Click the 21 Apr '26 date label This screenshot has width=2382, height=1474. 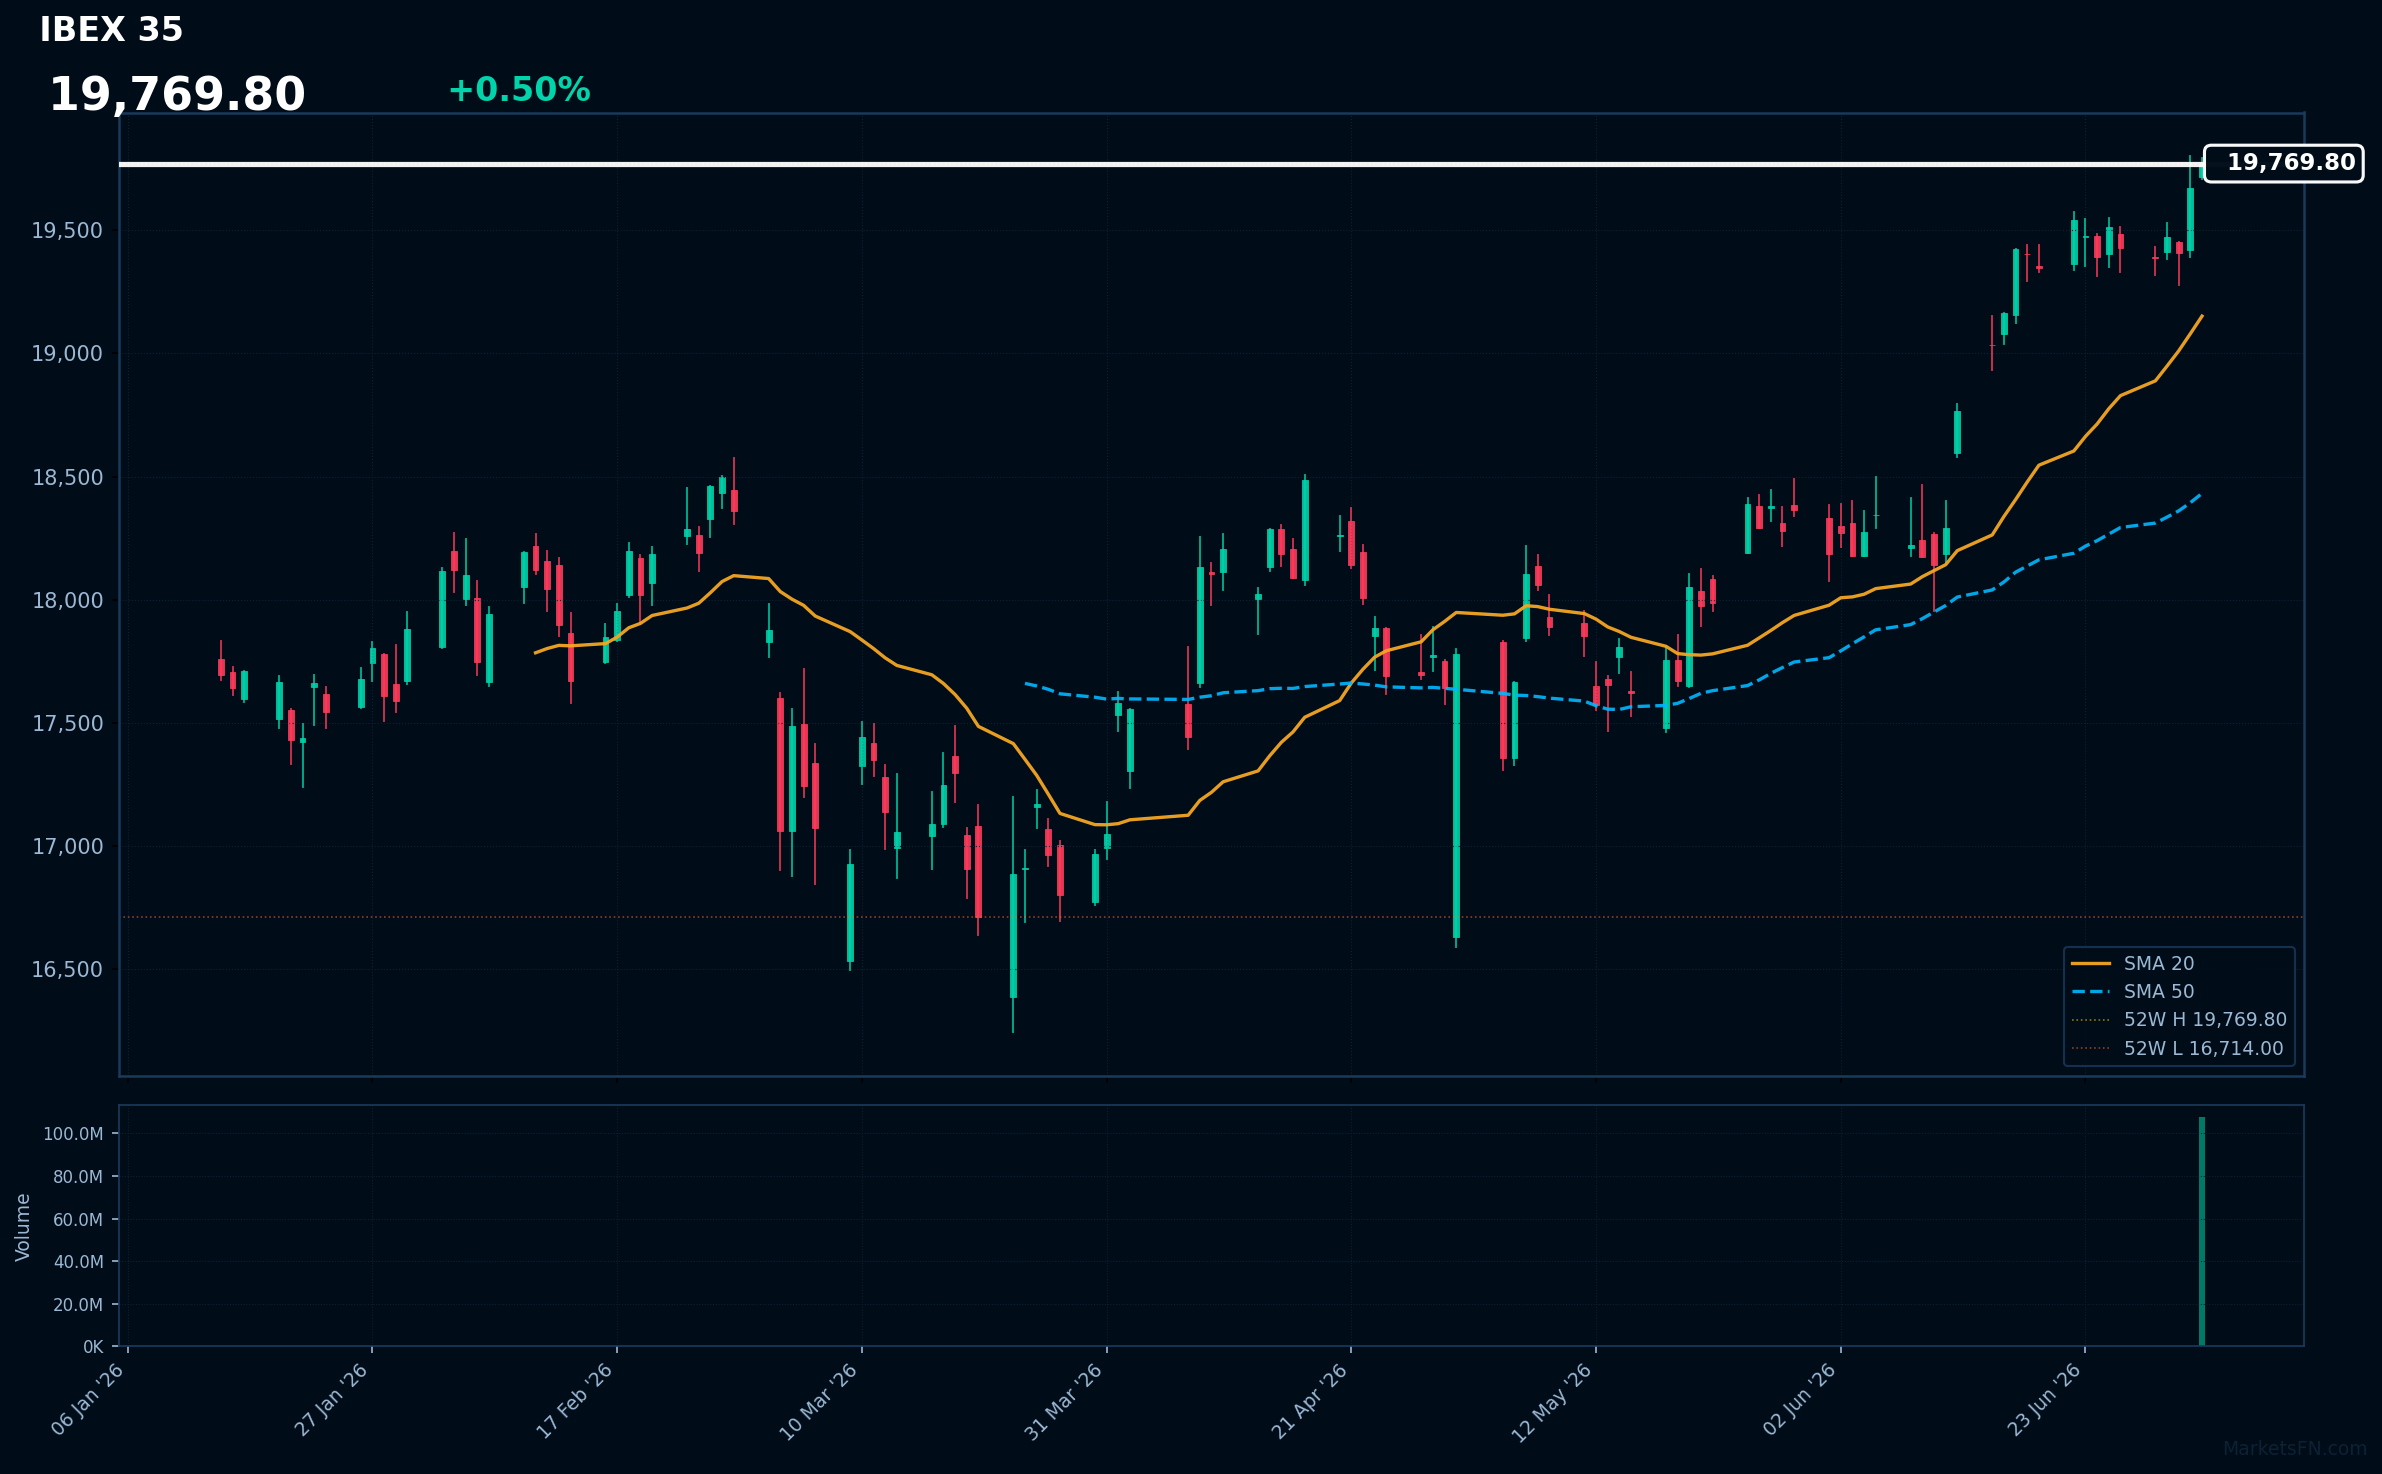(1310, 1401)
